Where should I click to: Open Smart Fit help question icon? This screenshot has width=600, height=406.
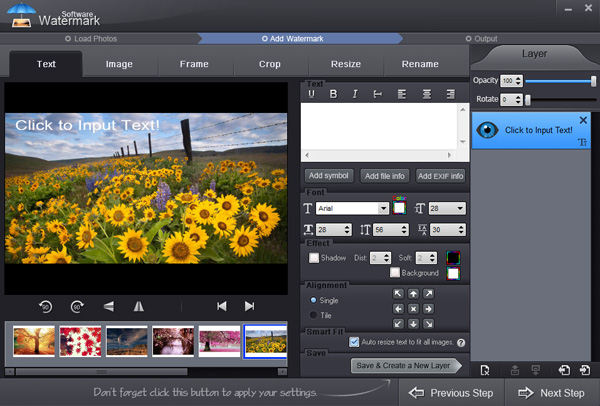click(x=461, y=342)
